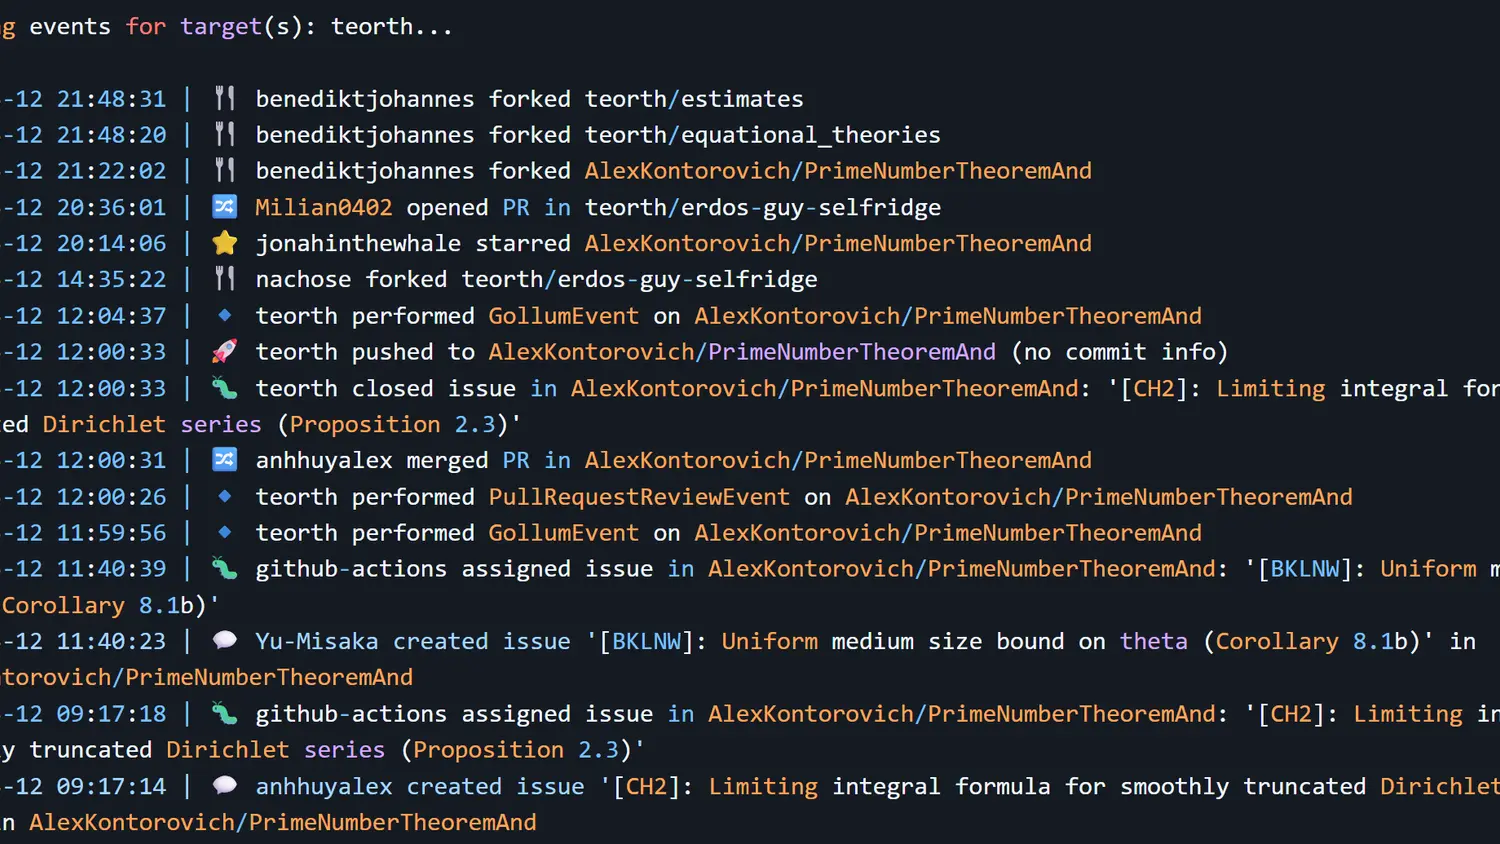Click the PR shuffle icon beside anhhuyalex merged
Image resolution: width=1500 pixels, height=844 pixels.
(225, 460)
